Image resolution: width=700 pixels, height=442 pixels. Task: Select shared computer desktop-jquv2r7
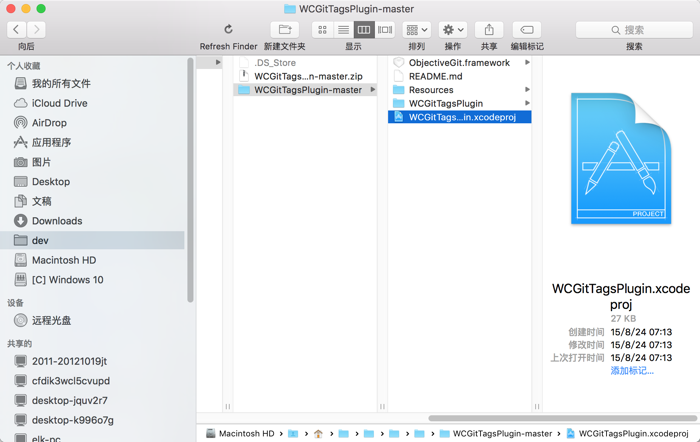pos(92,400)
